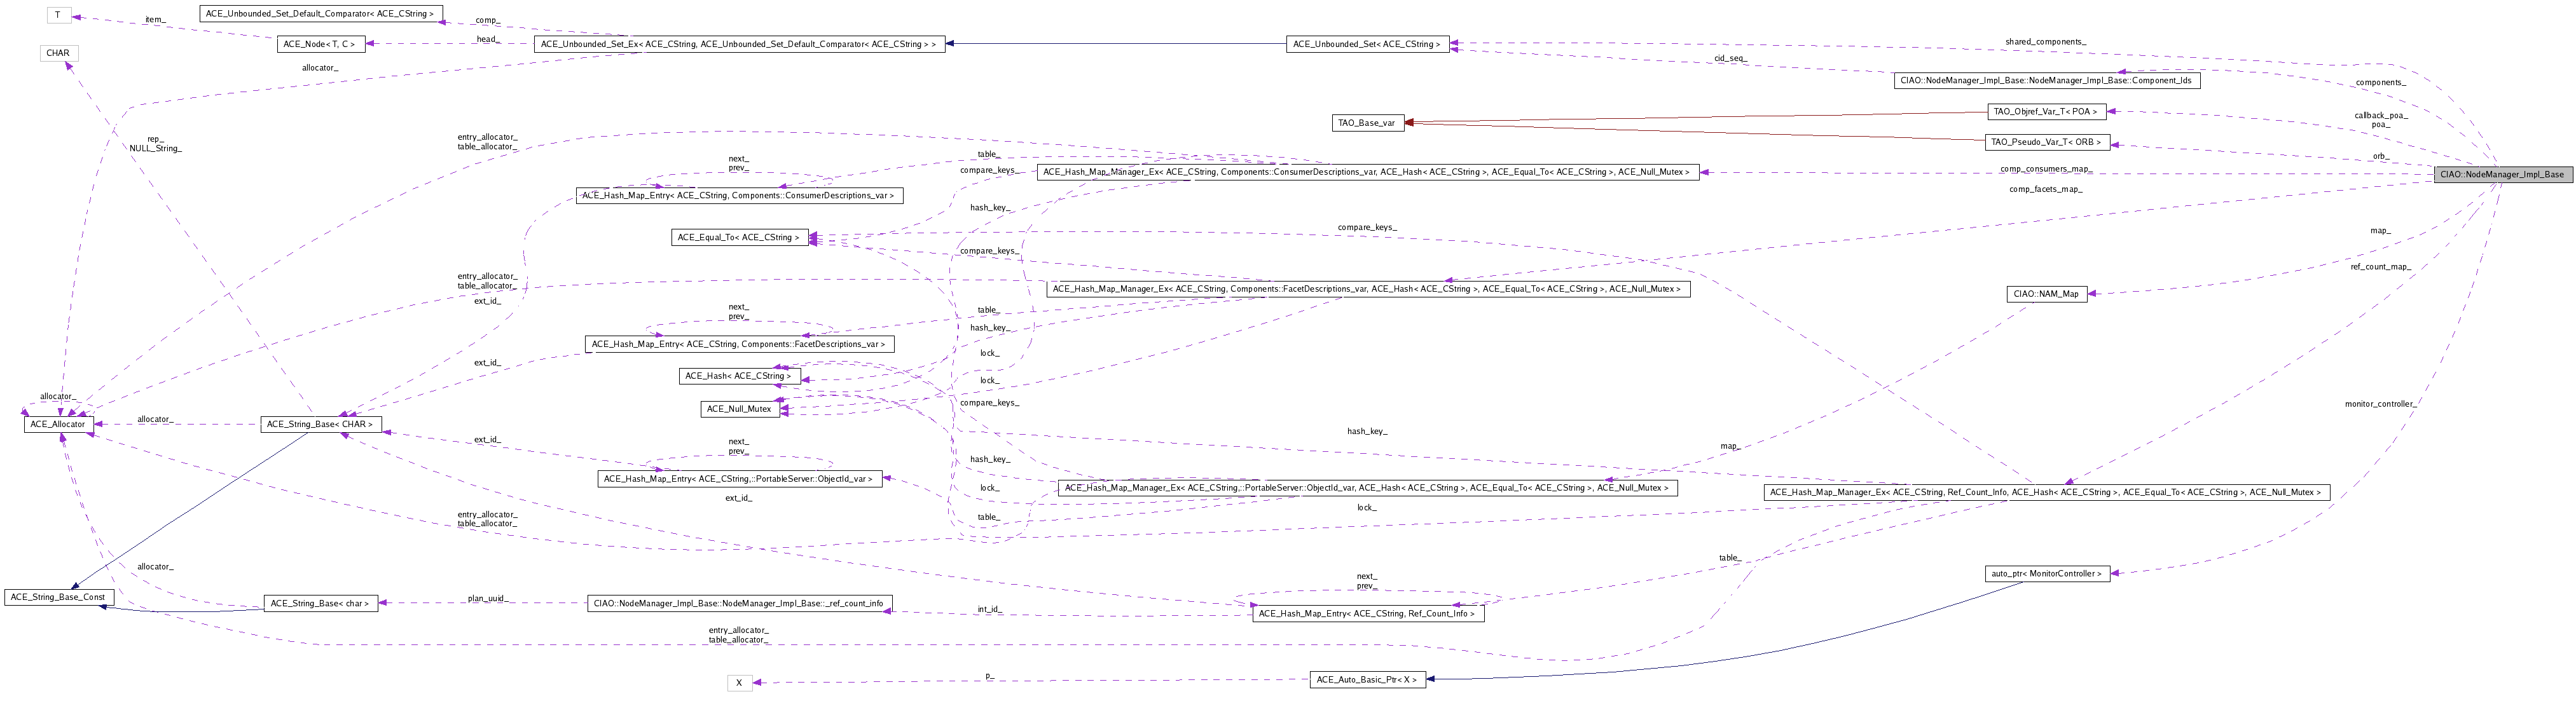Open Hash_Map_Manager_Ex Ref_Count_Info node
Screen dimensions: 2576x701
click(x=2047, y=492)
